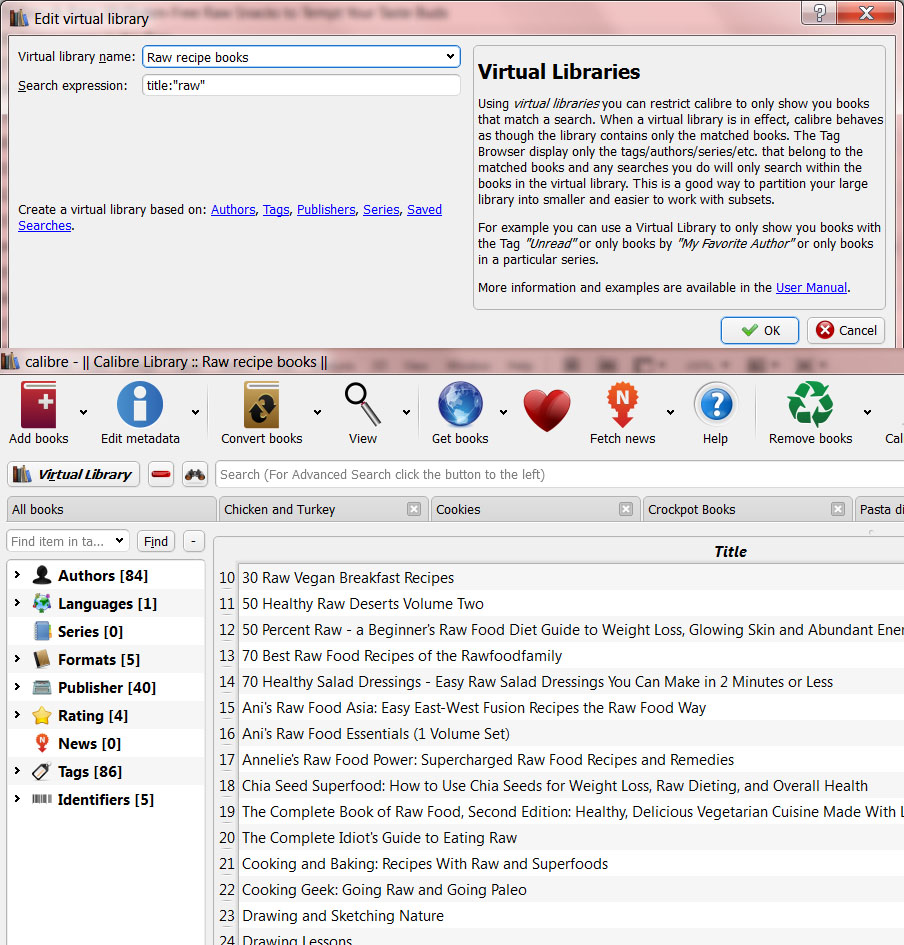Click the red clear virtual library button
904x945 pixels.
[x=161, y=474]
